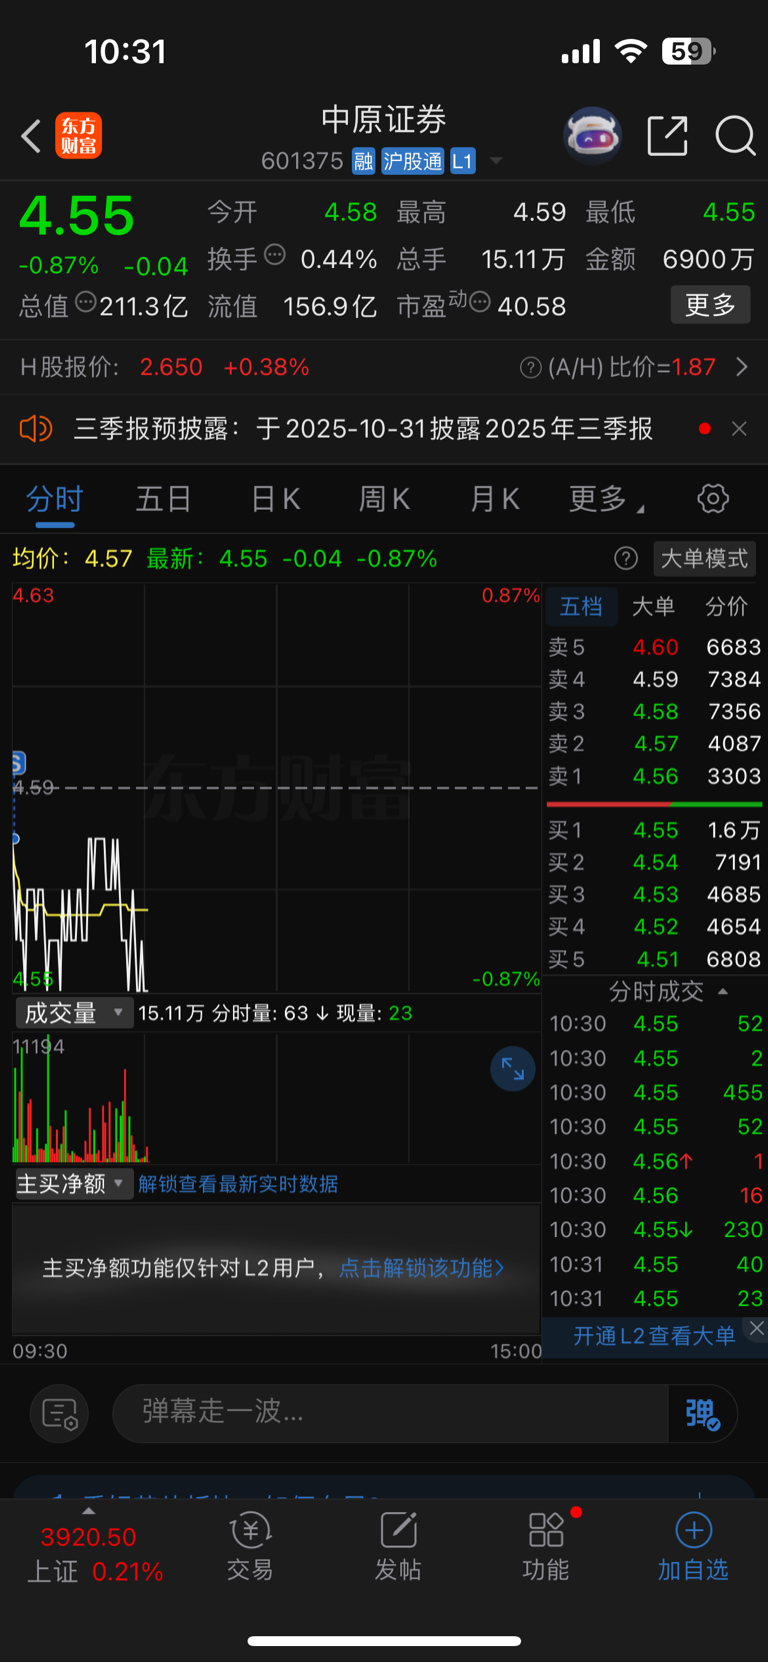Open the 东方财富 logo icon
This screenshot has height=1663, width=768.
[x=78, y=136]
